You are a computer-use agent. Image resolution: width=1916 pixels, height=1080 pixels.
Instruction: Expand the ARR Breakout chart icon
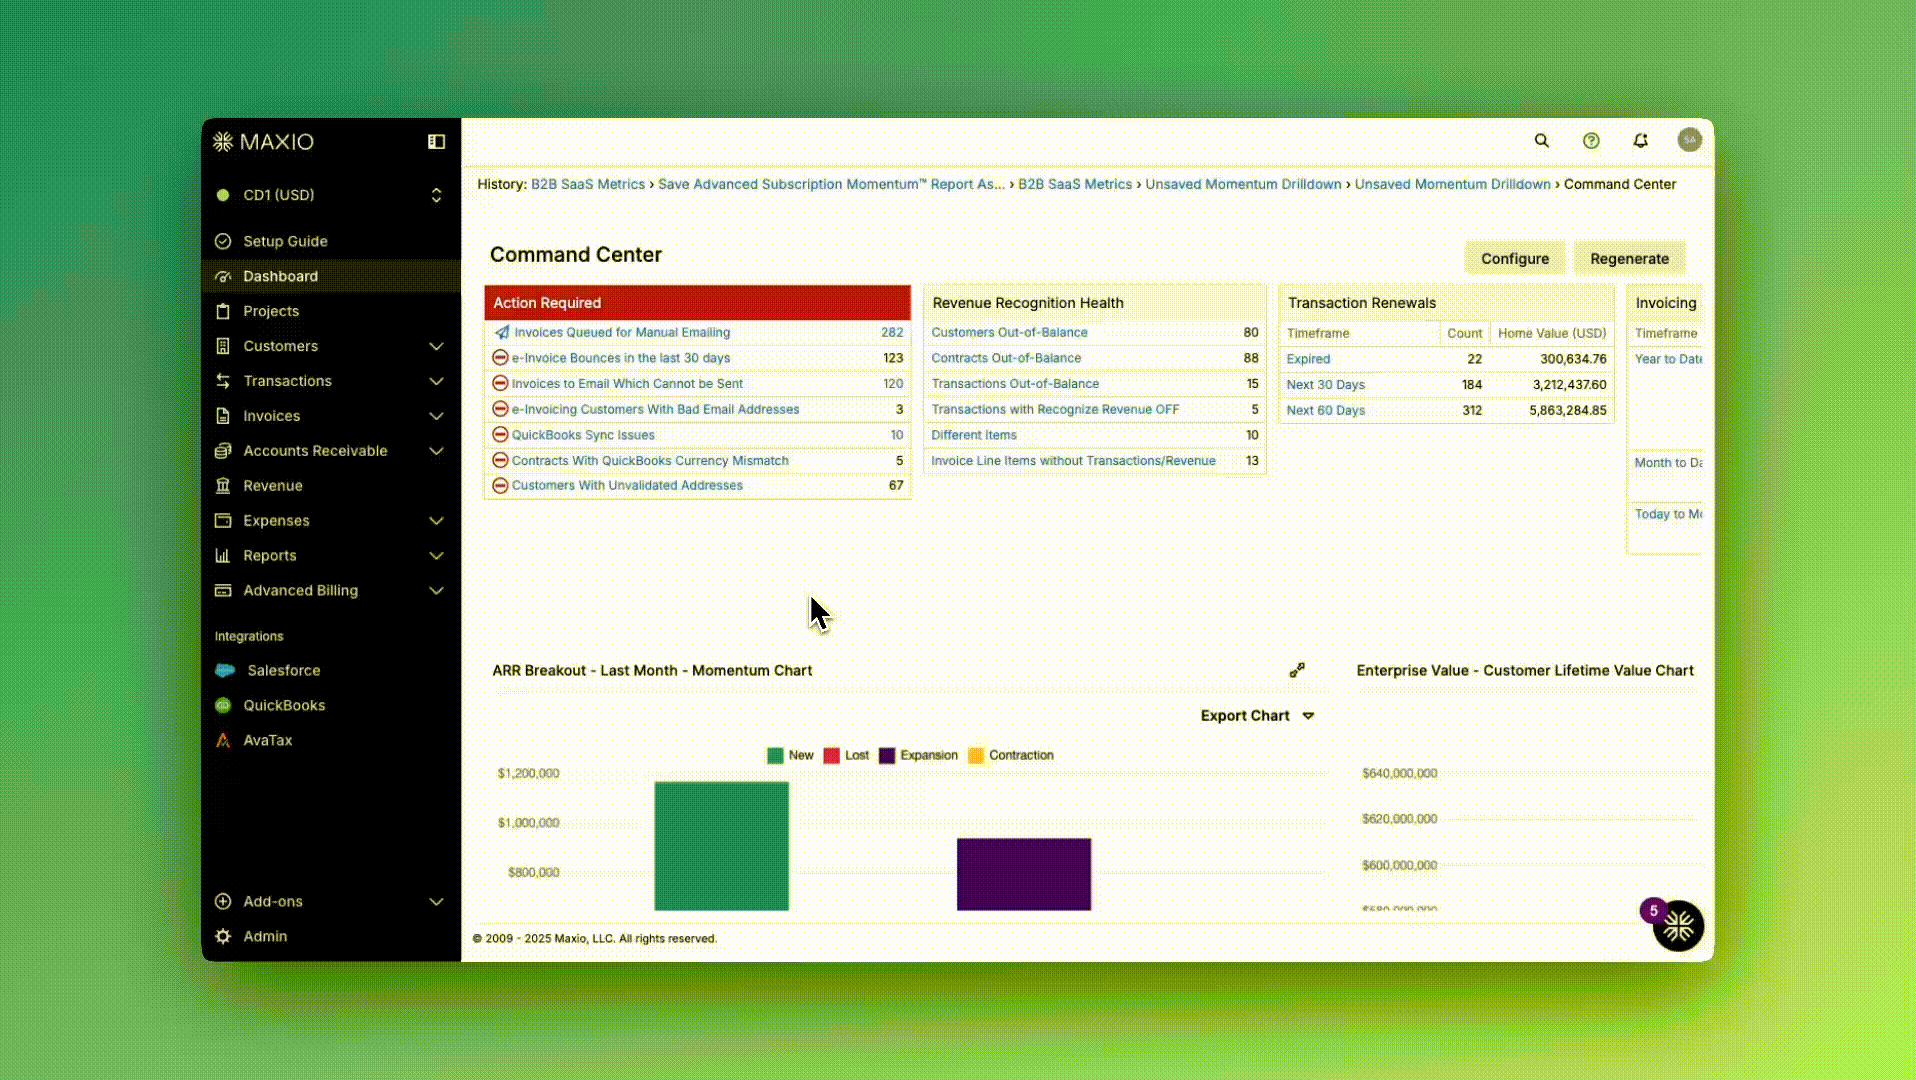click(1296, 670)
